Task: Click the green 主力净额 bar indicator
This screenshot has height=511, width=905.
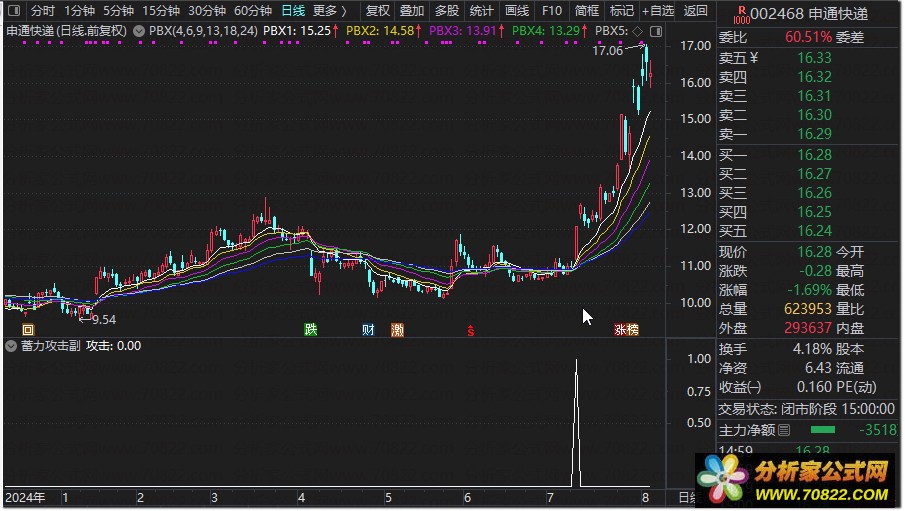Action: [x=822, y=430]
